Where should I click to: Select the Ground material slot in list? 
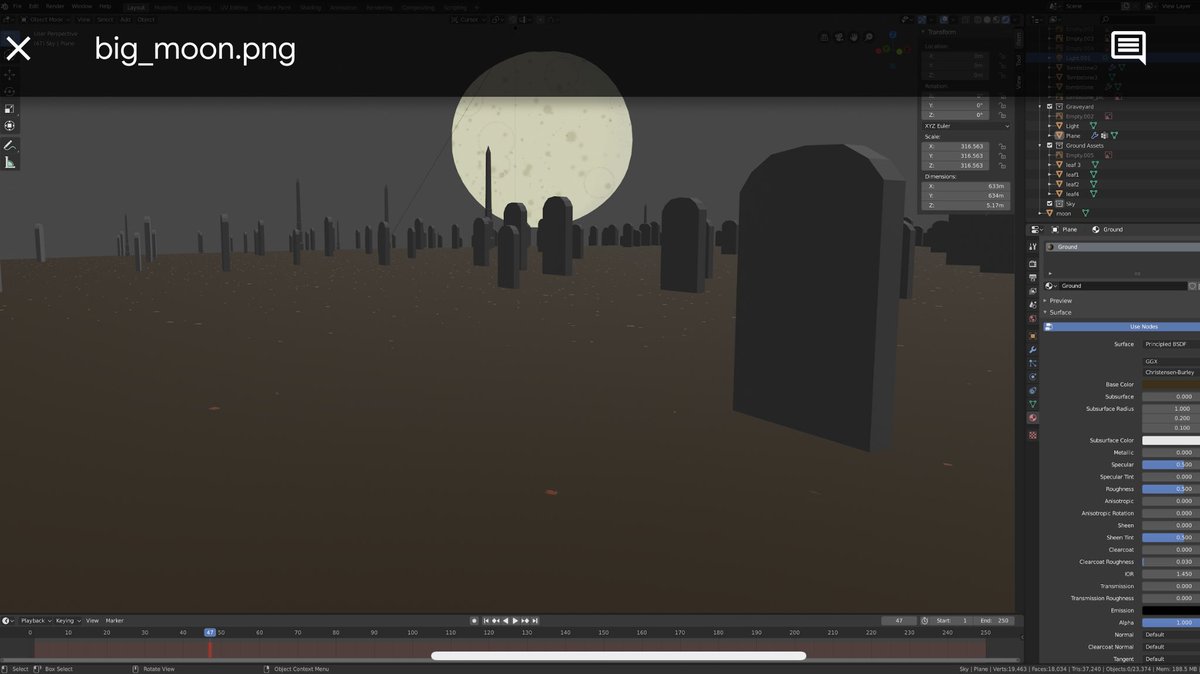coord(1121,247)
